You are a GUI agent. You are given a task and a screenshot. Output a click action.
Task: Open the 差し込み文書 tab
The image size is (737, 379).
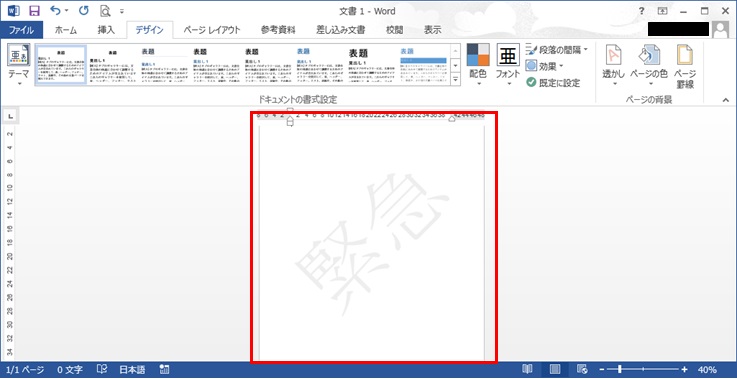tap(340, 30)
